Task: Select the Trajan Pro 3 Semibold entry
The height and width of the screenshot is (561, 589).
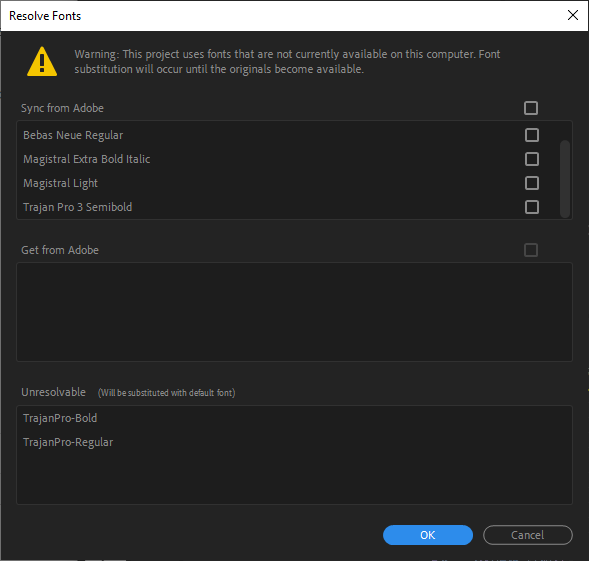Action: [x=78, y=207]
